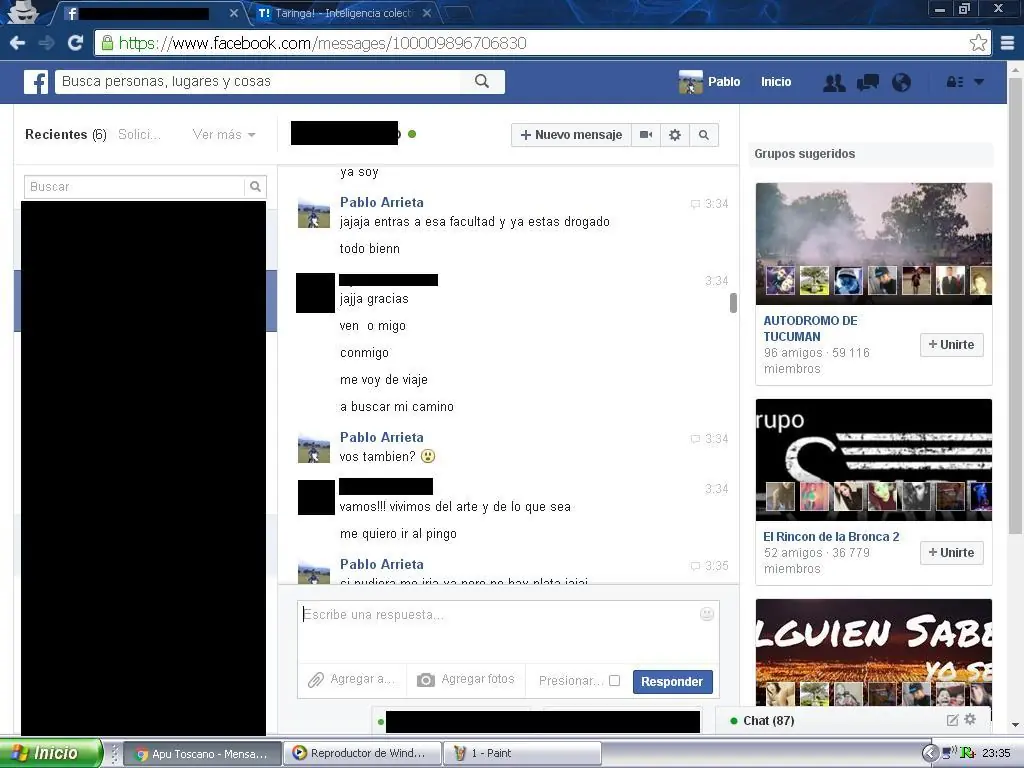Screen dimensions: 1024x768
Task: Add photos with camera Agregar fotos
Action: pos(466,680)
